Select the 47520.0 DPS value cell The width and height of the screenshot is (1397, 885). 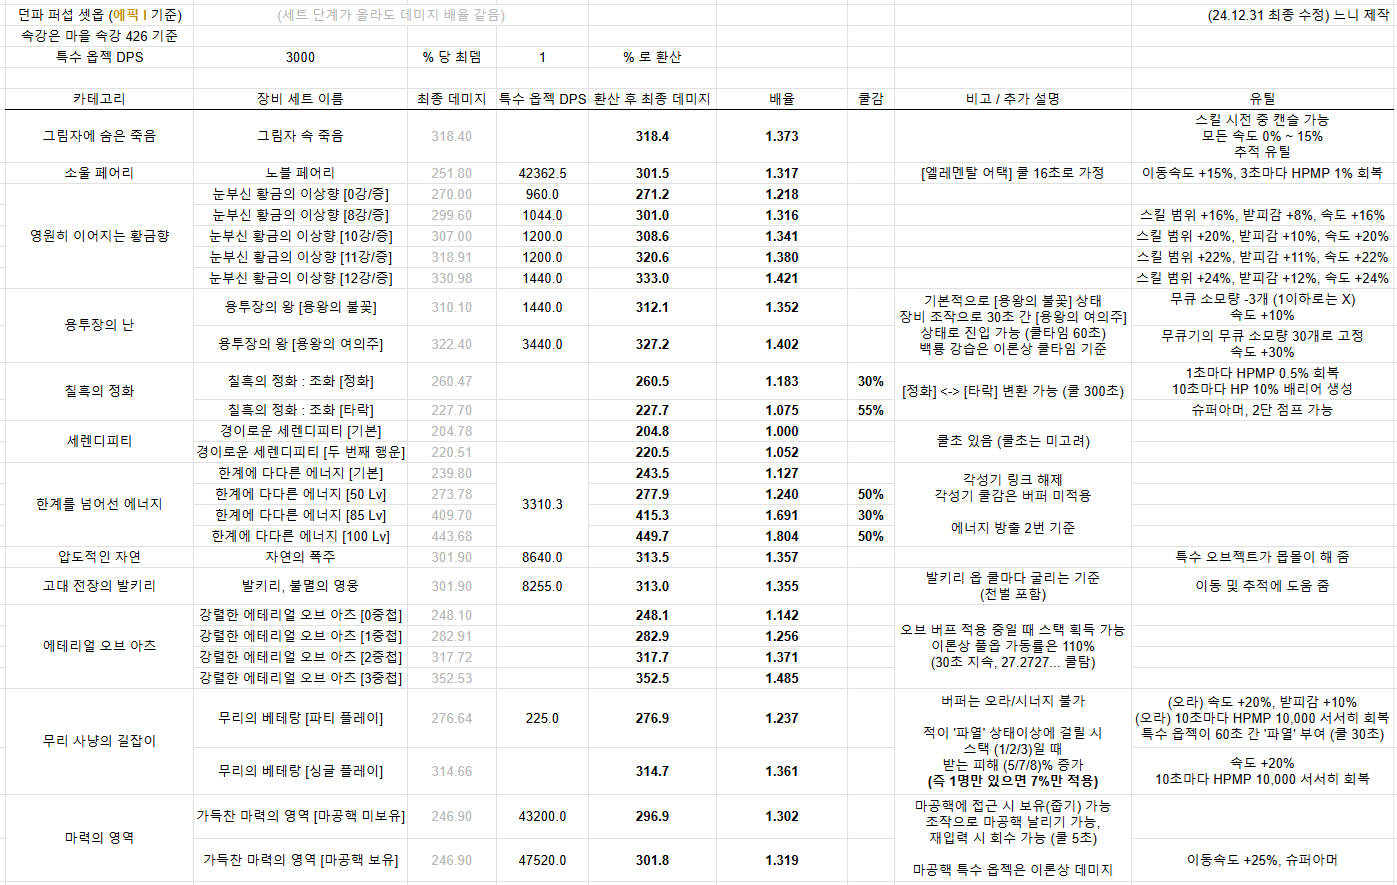[542, 860]
